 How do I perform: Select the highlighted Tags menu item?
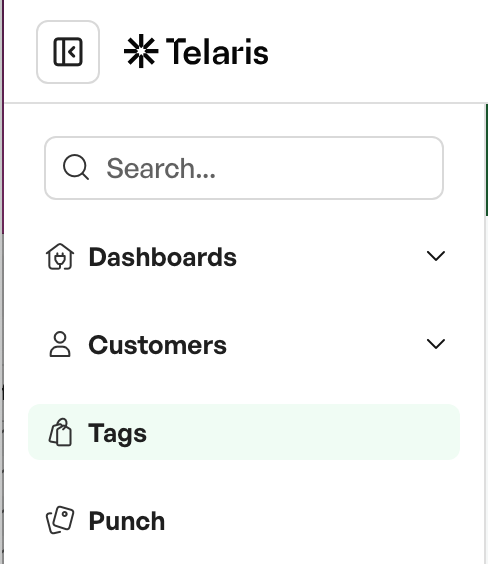(244, 432)
